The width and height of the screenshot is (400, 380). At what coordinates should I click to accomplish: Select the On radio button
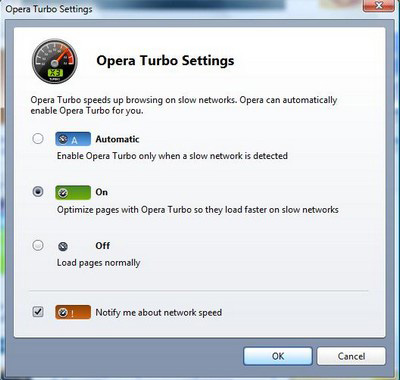38,192
